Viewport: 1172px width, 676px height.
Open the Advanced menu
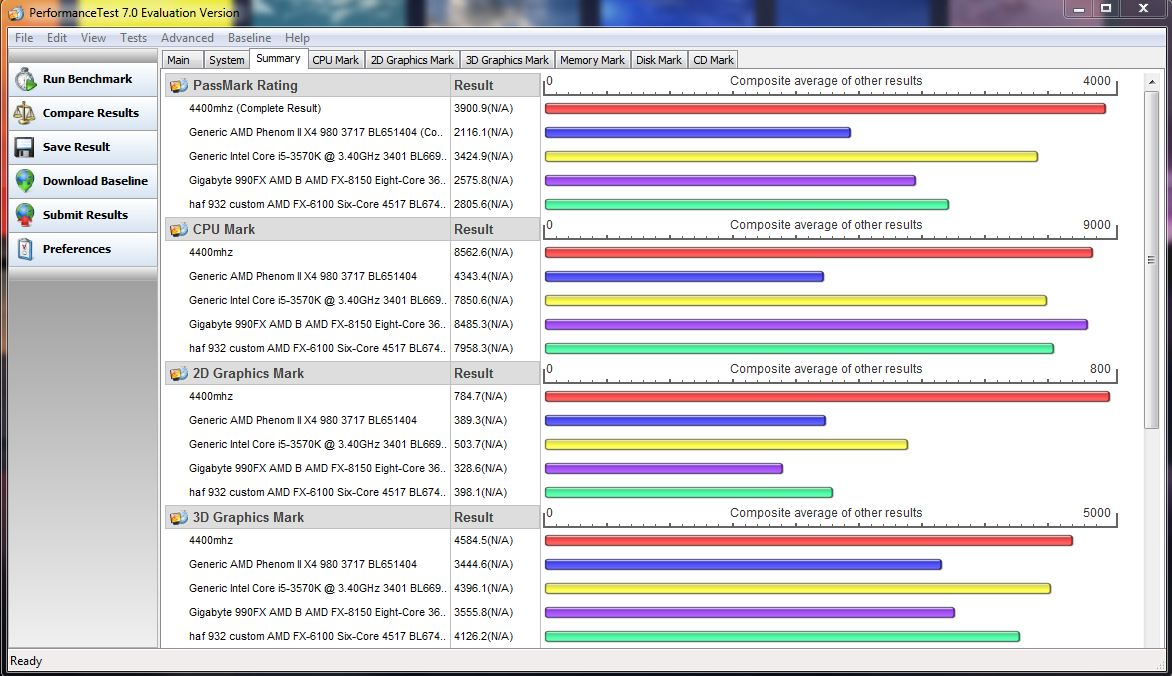[187, 37]
